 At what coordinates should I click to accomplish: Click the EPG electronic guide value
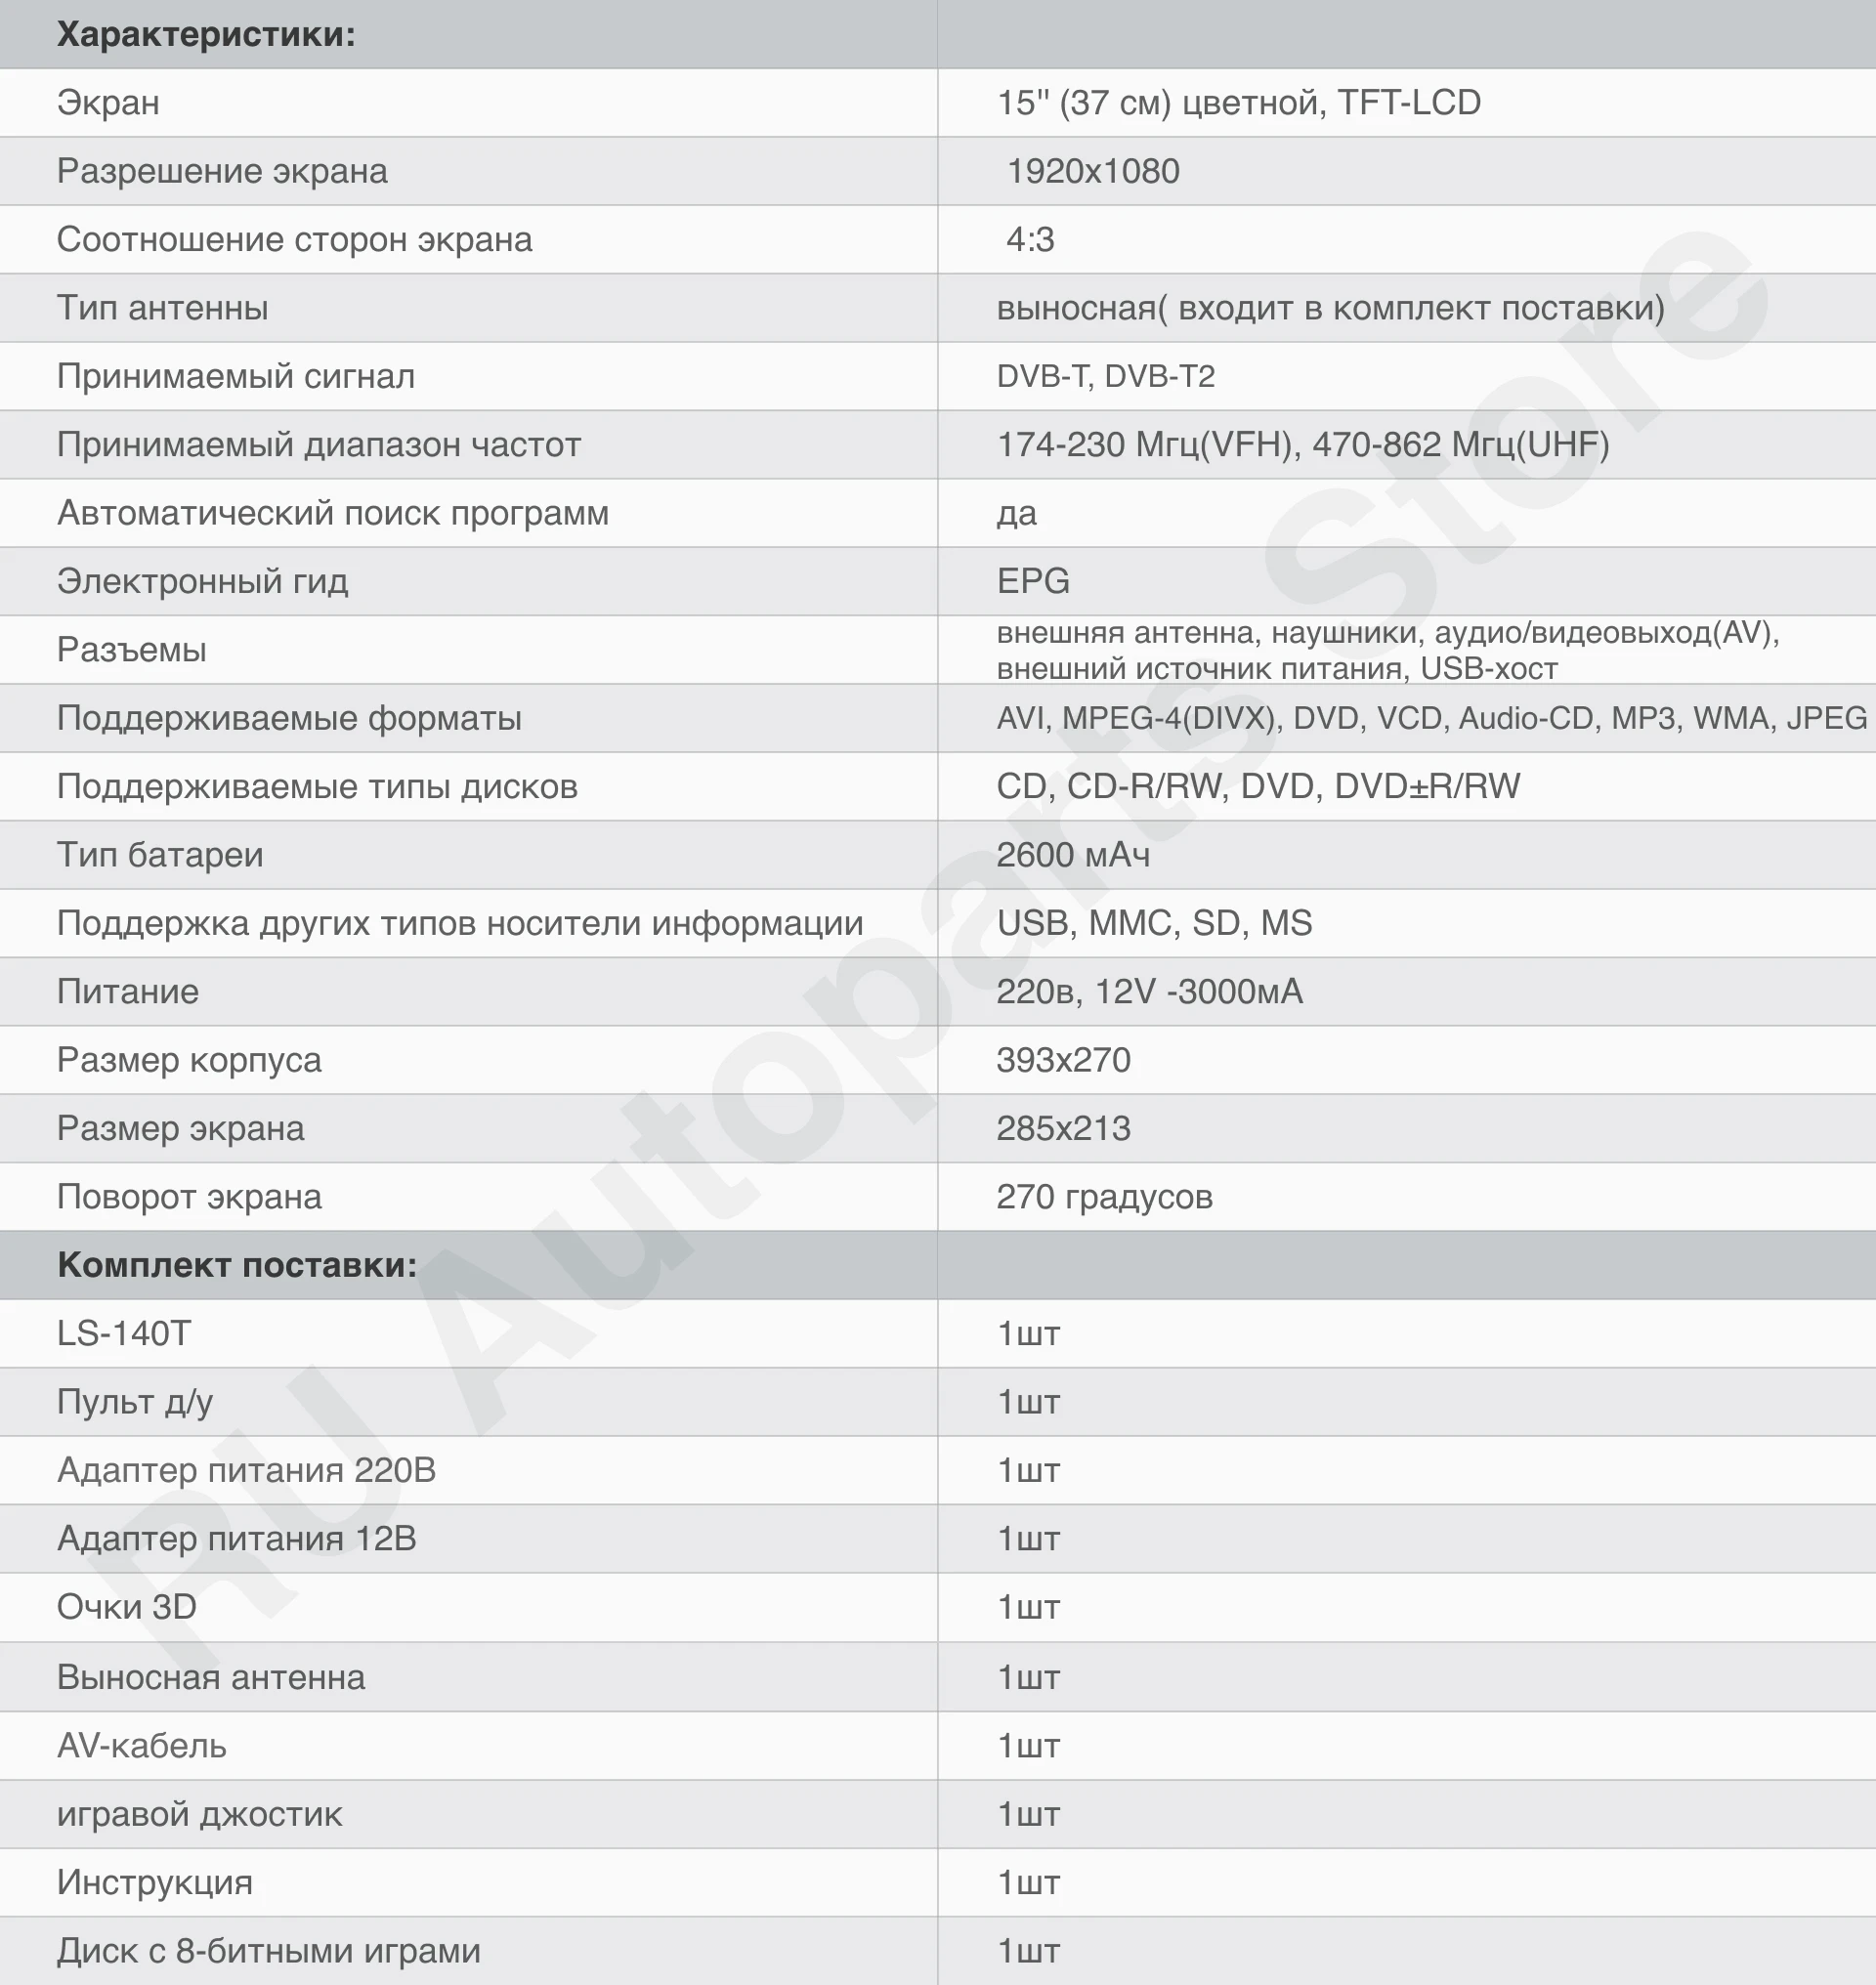[1033, 581]
